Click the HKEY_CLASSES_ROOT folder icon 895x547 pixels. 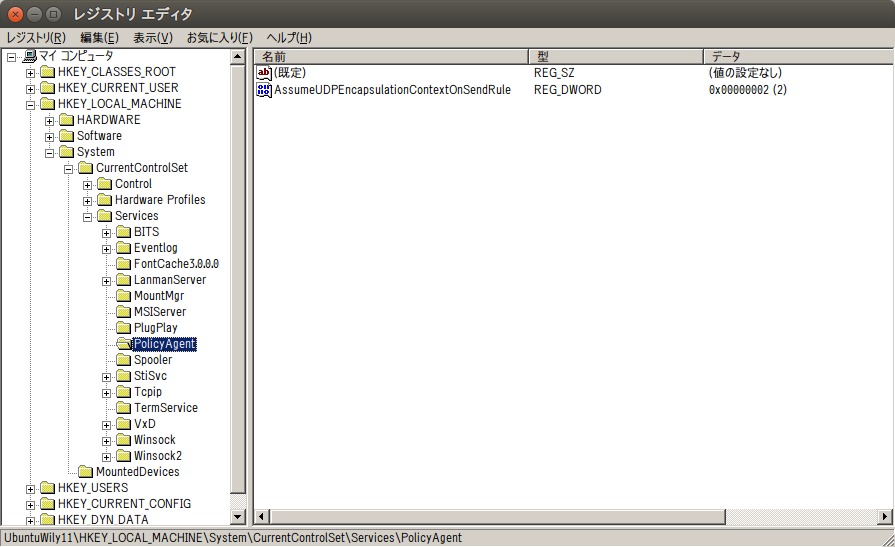[48, 72]
